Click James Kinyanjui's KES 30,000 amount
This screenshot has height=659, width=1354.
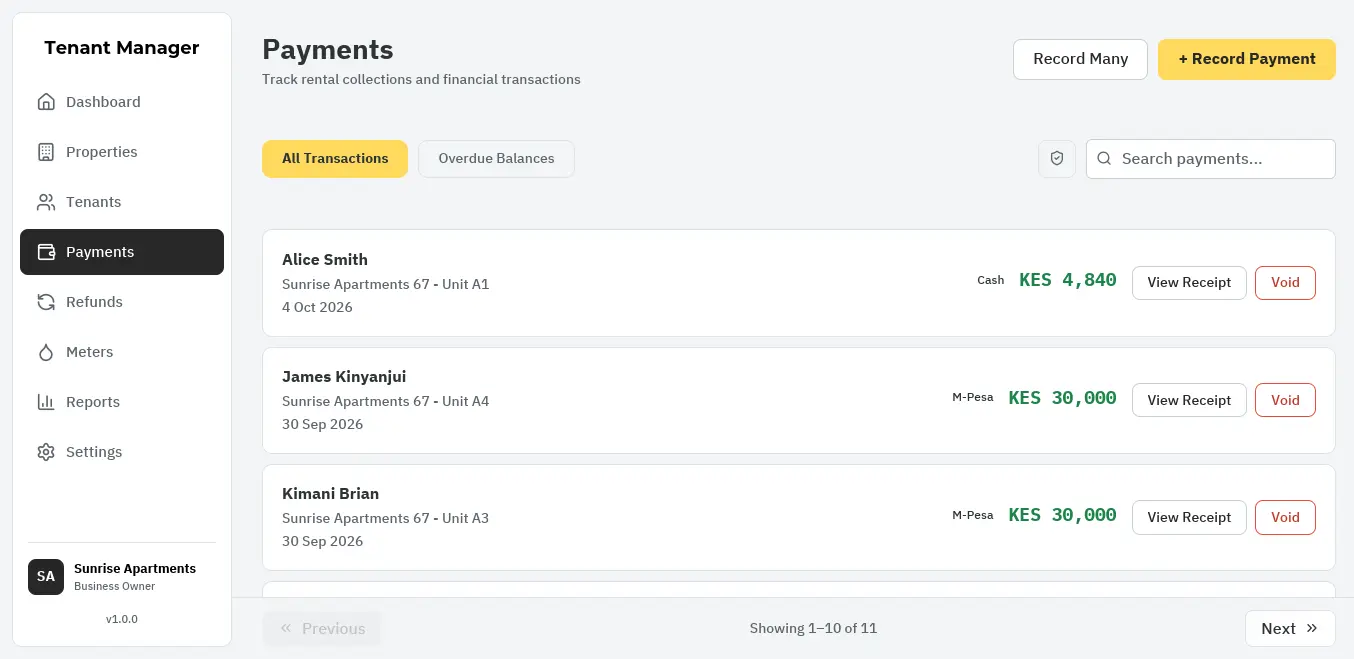1062,398
